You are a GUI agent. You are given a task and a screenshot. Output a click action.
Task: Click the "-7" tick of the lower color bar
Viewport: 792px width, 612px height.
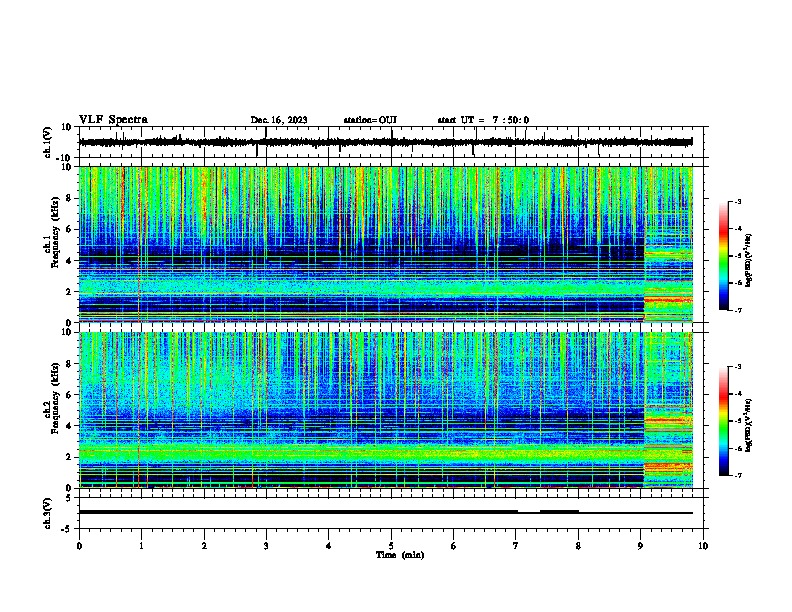[x=738, y=475]
